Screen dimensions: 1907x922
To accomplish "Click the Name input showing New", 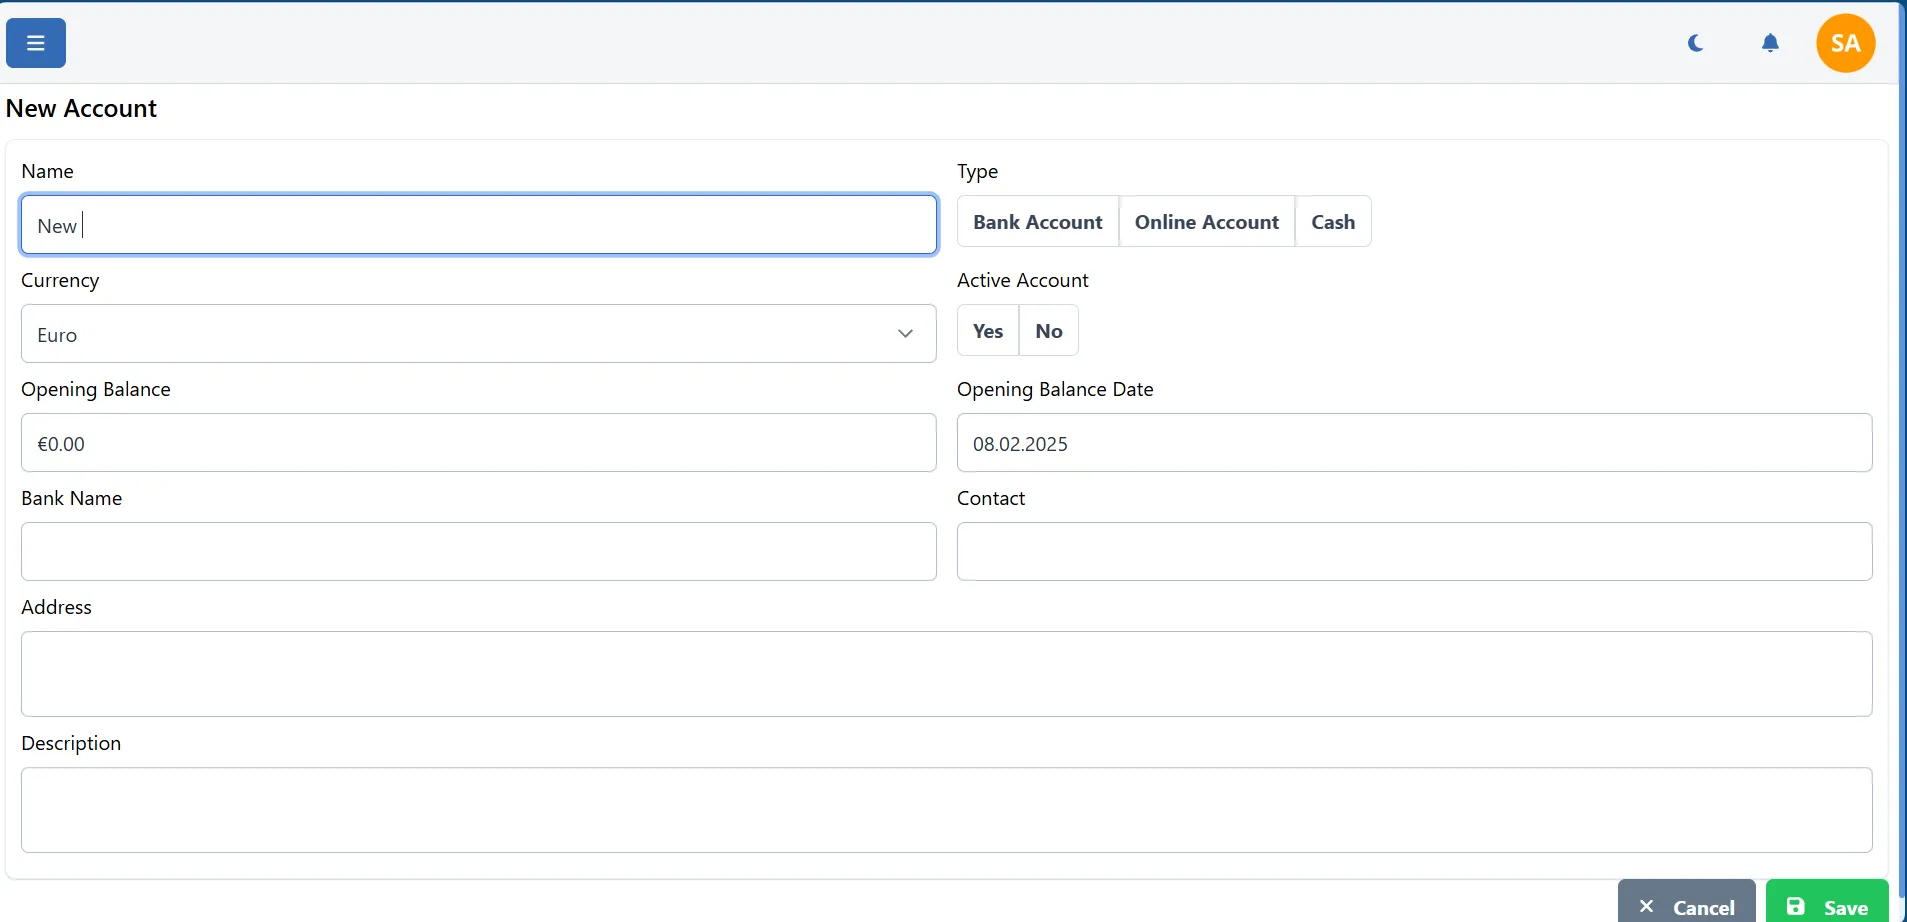I will pos(478,224).
